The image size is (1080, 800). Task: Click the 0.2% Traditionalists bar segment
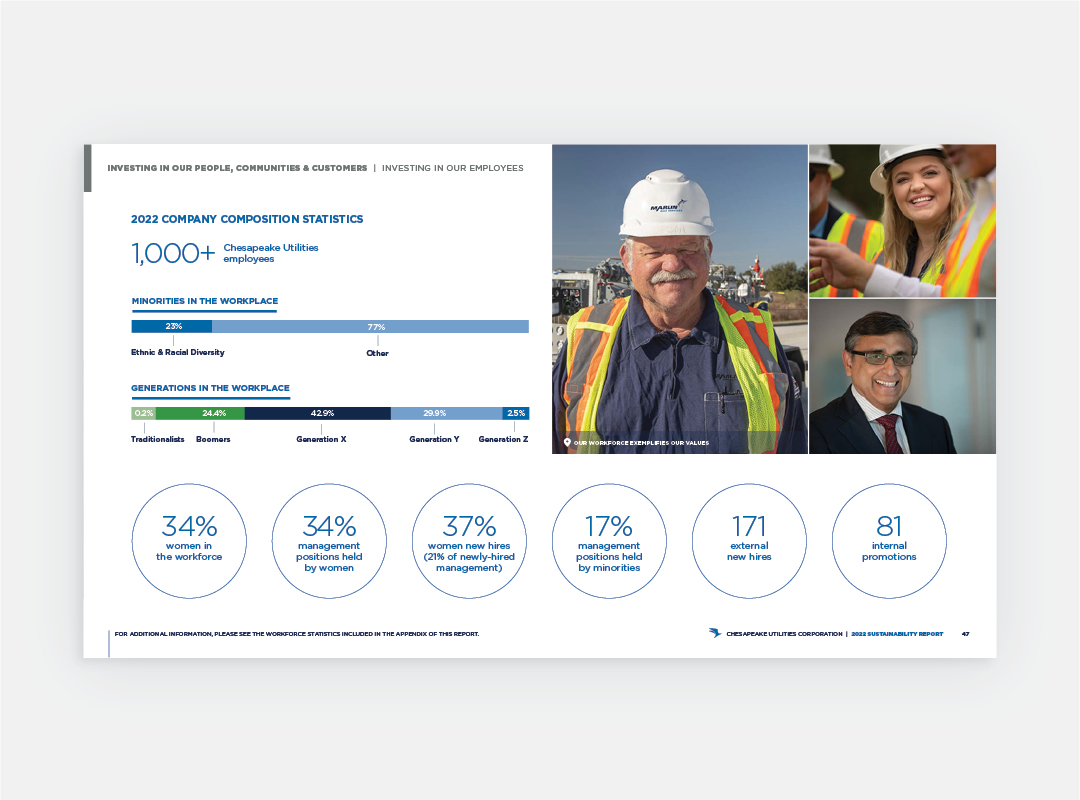pyautogui.click(x=143, y=413)
